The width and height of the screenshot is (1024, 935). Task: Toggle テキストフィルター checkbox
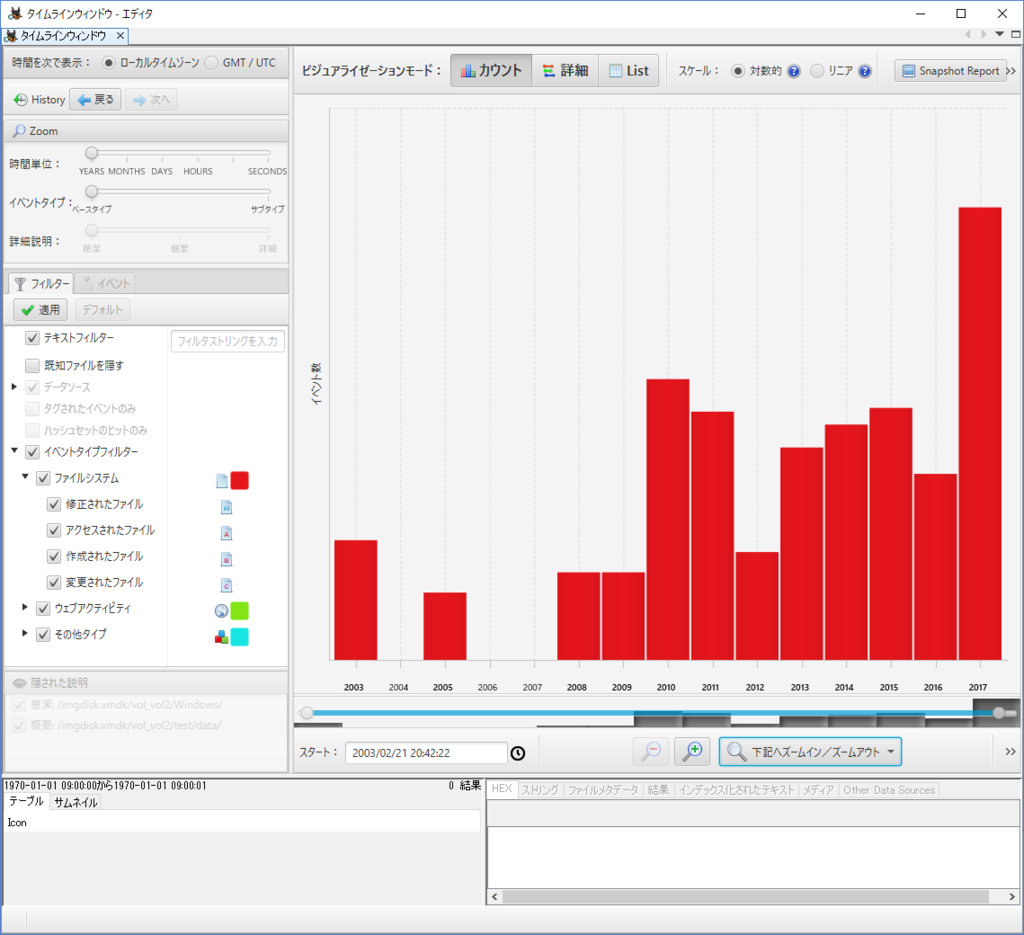[x=32, y=338]
